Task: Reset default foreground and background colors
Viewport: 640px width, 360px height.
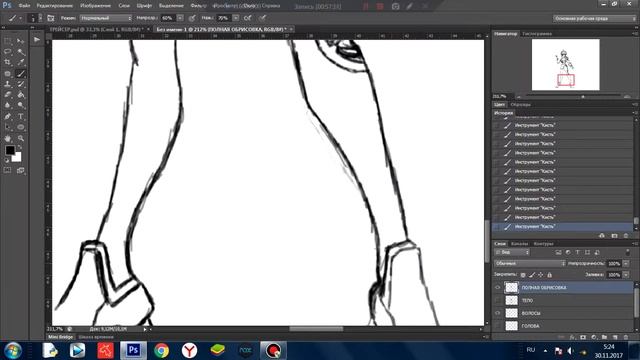Action: tap(7, 160)
